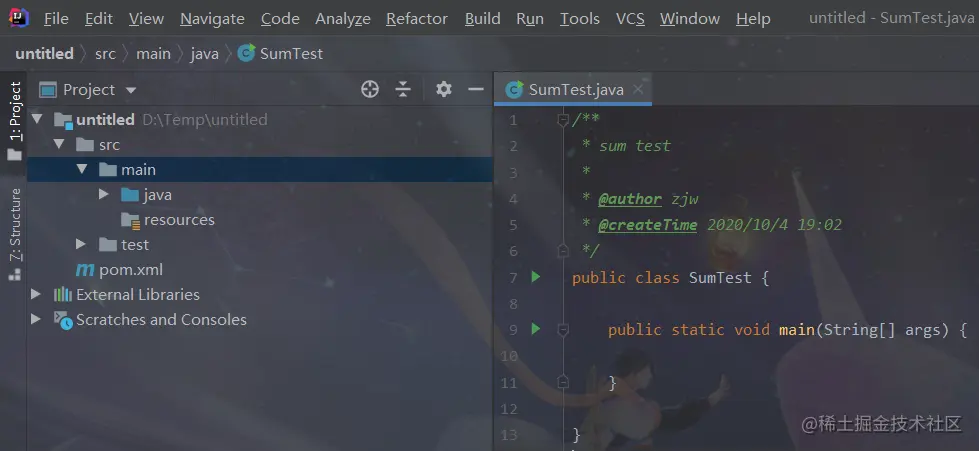979x451 pixels.
Task: Run main method from gutter arrow
Action: tap(536, 329)
